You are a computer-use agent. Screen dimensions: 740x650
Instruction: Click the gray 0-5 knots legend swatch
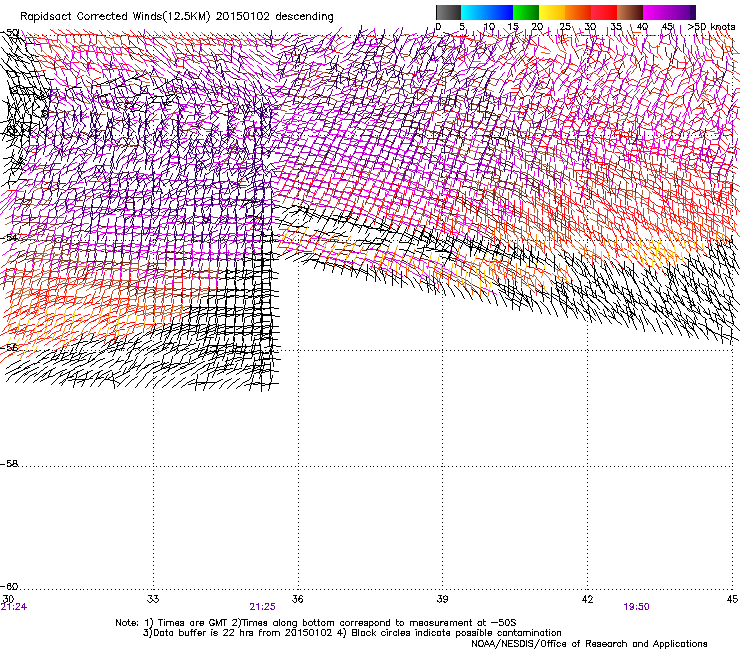(x=448, y=12)
